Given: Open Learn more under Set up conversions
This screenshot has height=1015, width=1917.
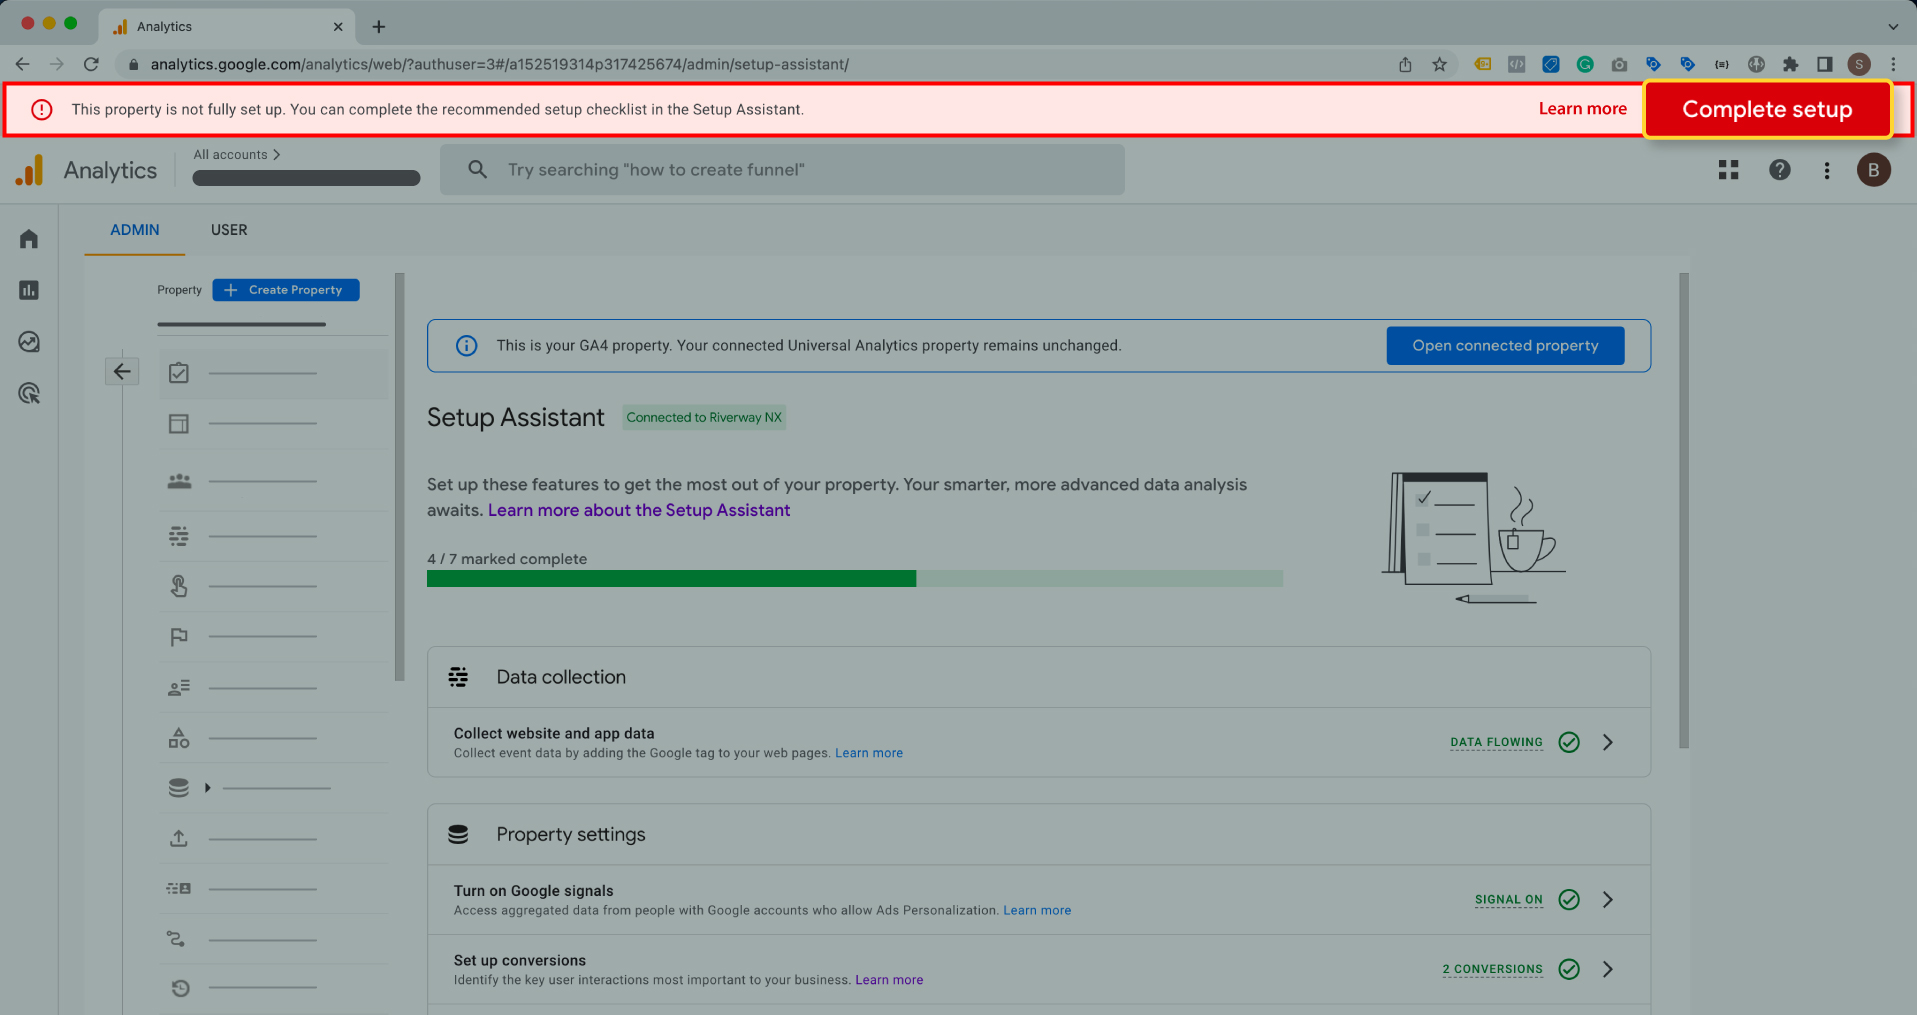Looking at the screenshot, I should [889, 980].
